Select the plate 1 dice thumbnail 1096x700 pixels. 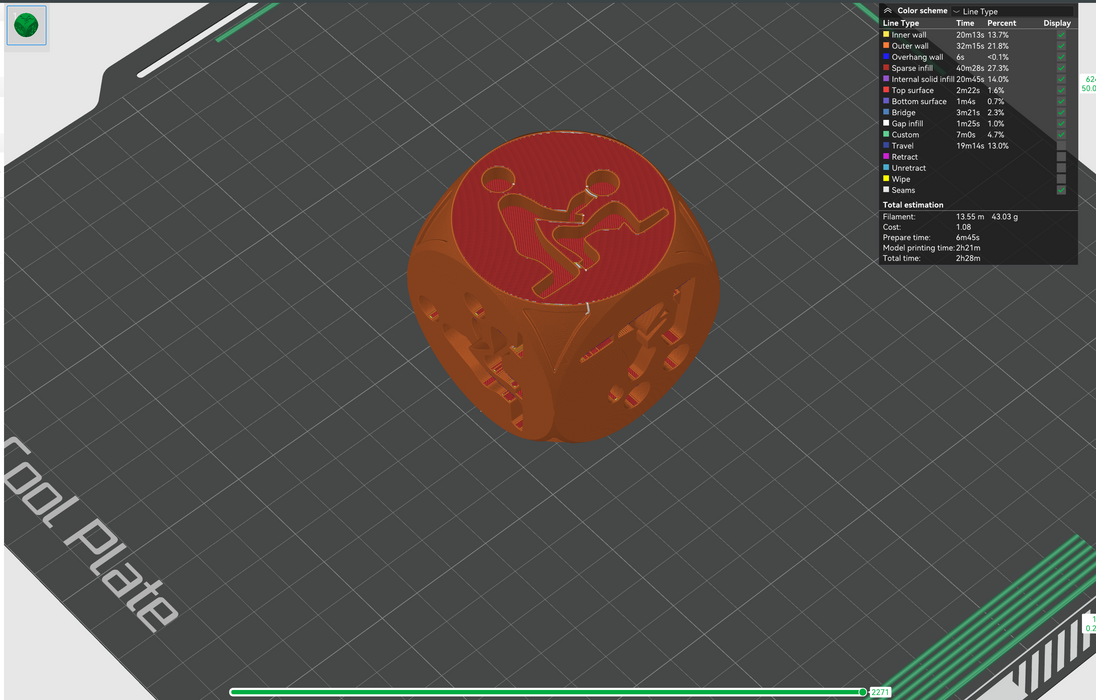26,26
